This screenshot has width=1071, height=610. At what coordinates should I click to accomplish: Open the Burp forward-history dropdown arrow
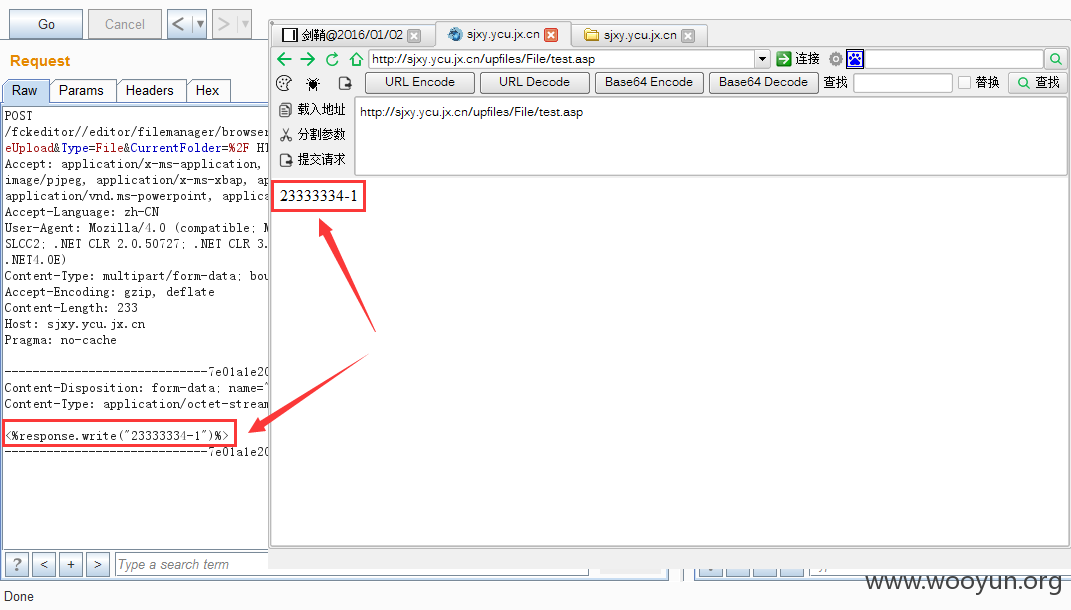tap(245, 25)
